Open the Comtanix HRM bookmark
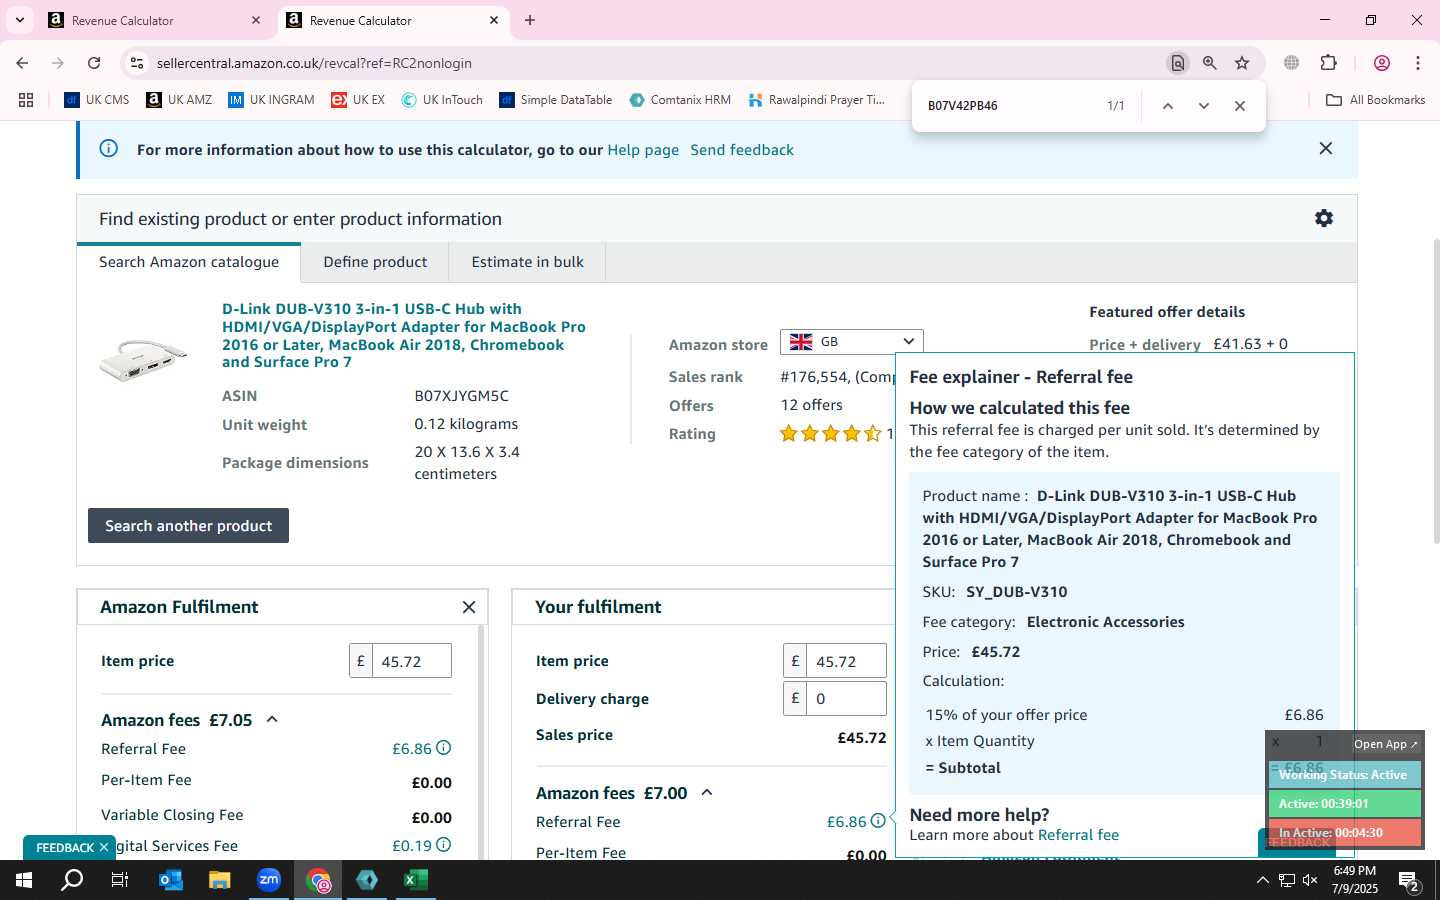 [x=680, y=100]
